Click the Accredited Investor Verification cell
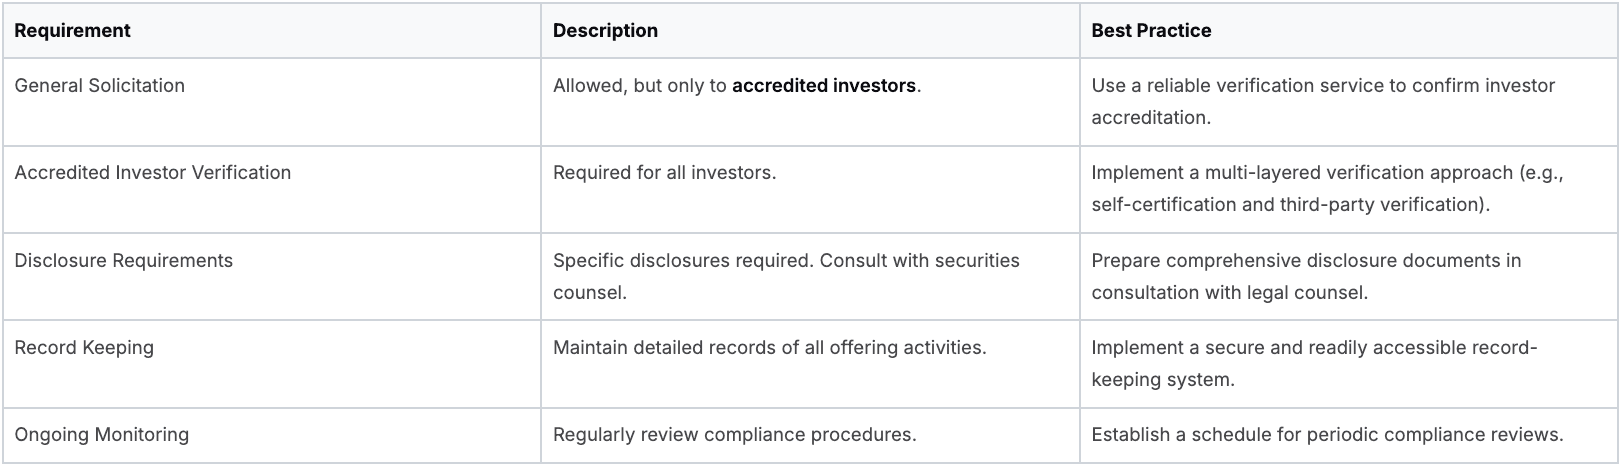Viewport: 1622px width, 468px height. [152, 173]
